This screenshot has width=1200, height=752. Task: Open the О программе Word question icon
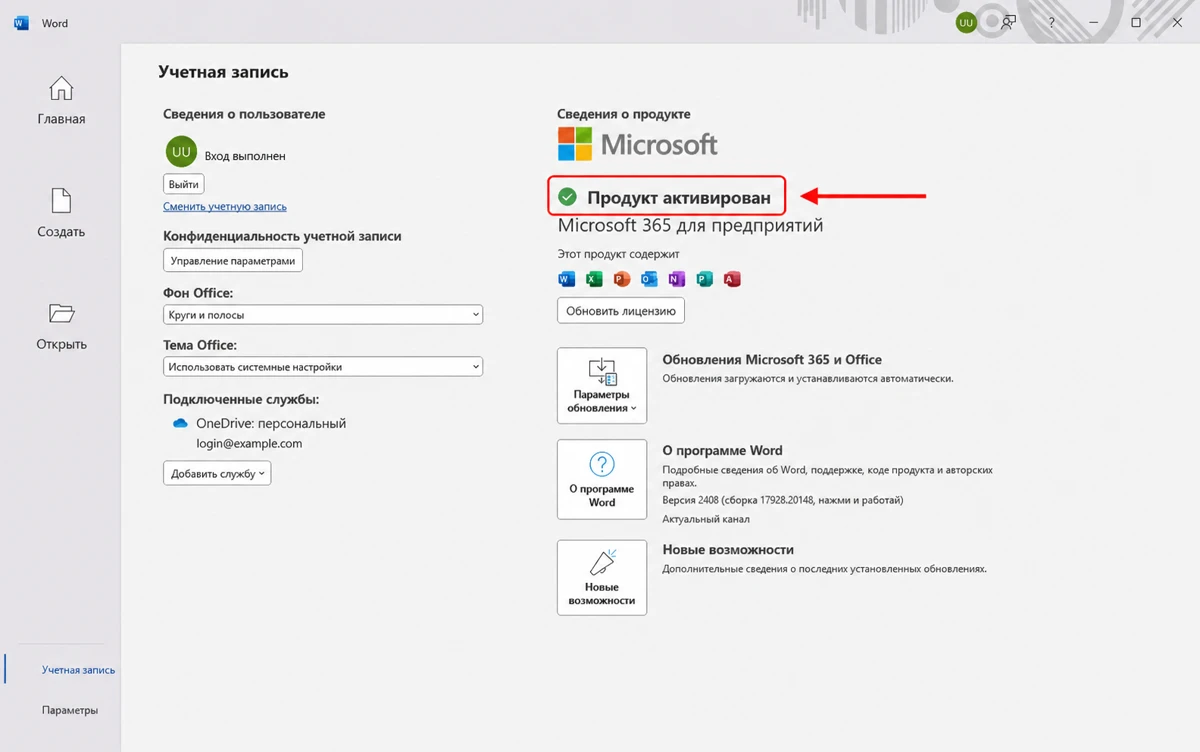click(602, 480)
